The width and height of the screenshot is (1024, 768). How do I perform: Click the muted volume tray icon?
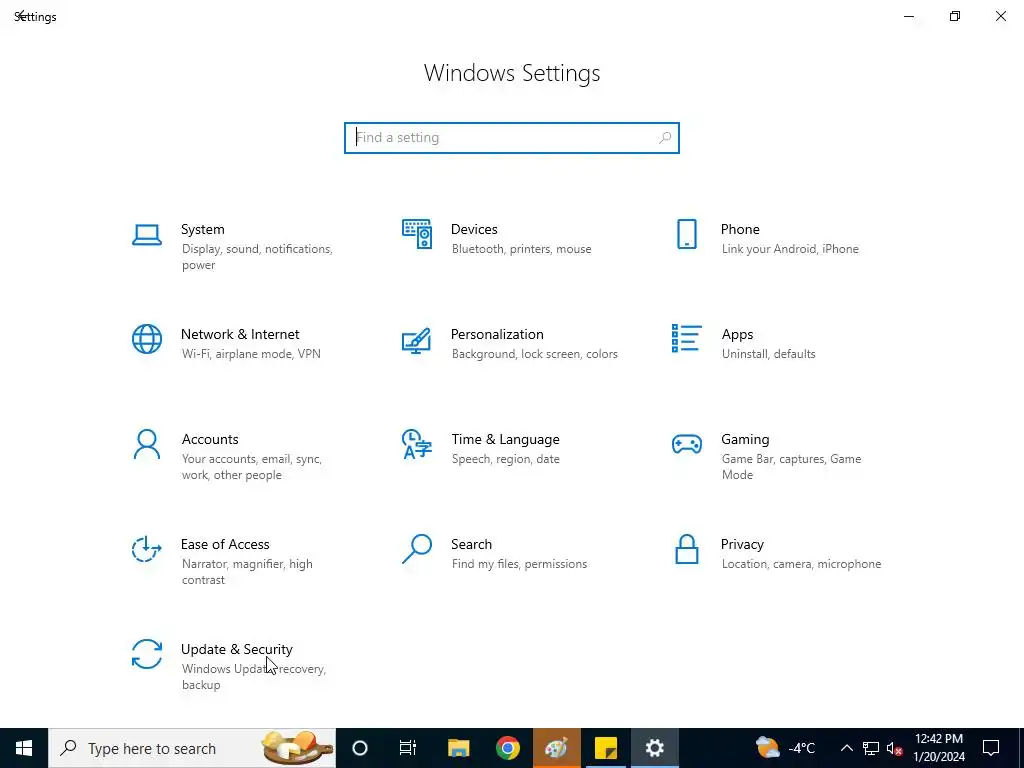point(895,748)
